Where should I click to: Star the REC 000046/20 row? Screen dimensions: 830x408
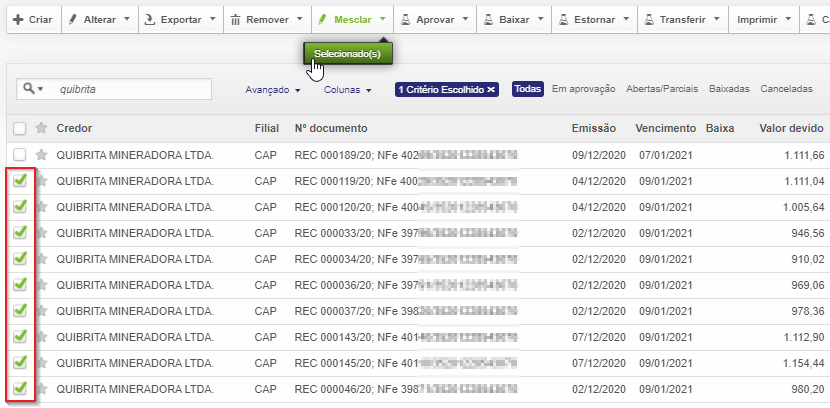41,389
